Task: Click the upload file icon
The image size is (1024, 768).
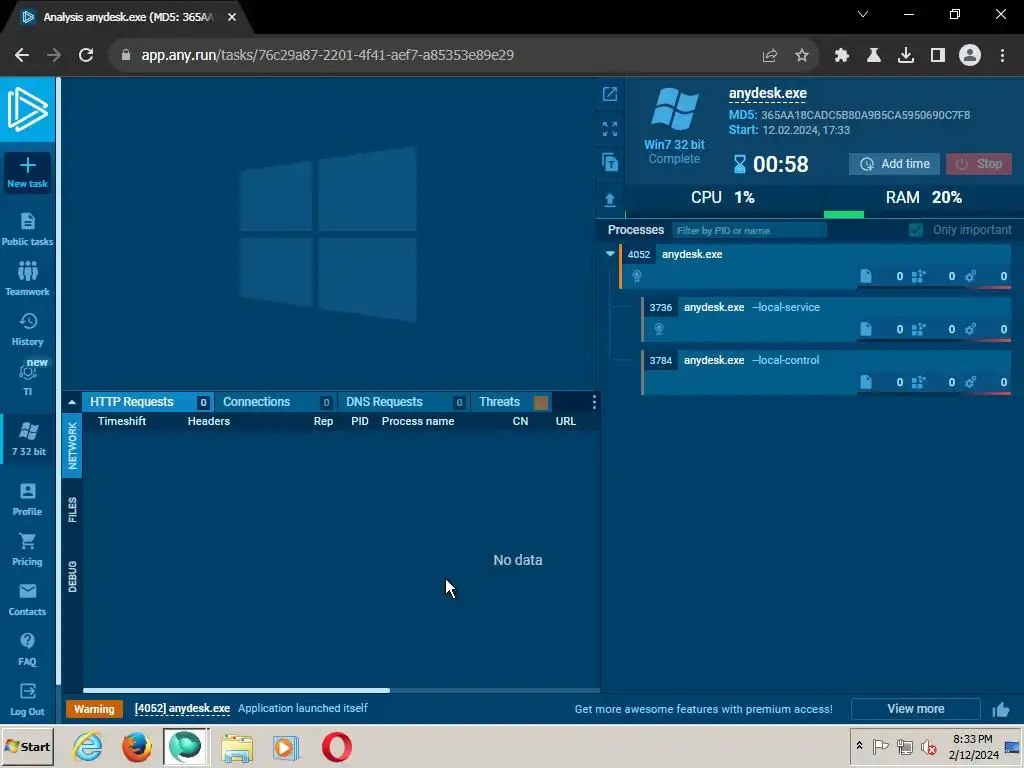Action: click(610, 200)
